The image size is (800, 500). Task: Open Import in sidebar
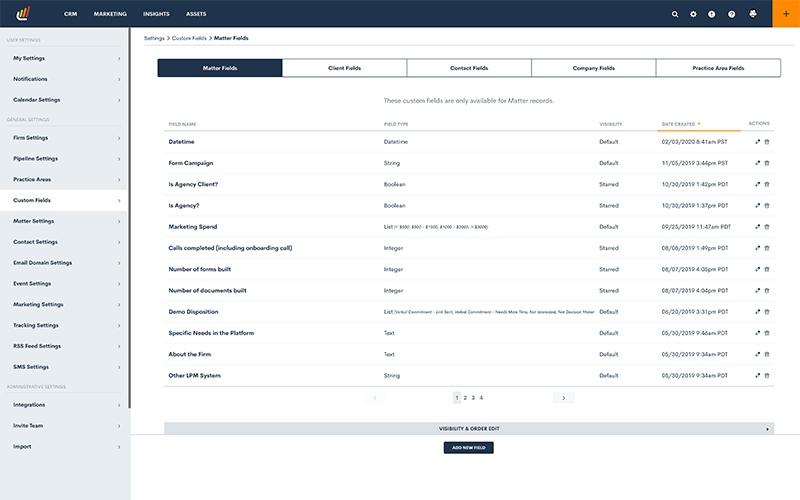64,446
